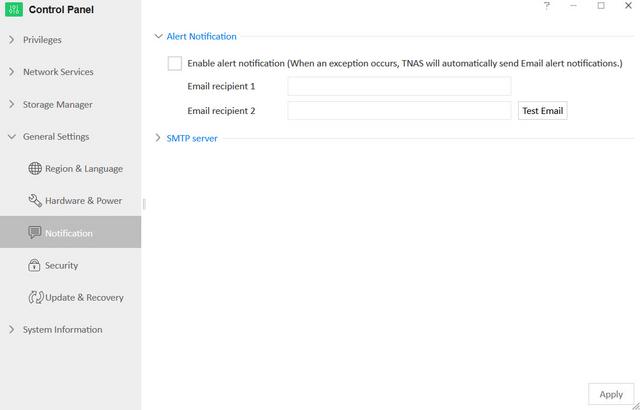Click the Security padlock icon
Image resolution: width=640 pixels, height=410 pixels.
[x=34, y=265]
